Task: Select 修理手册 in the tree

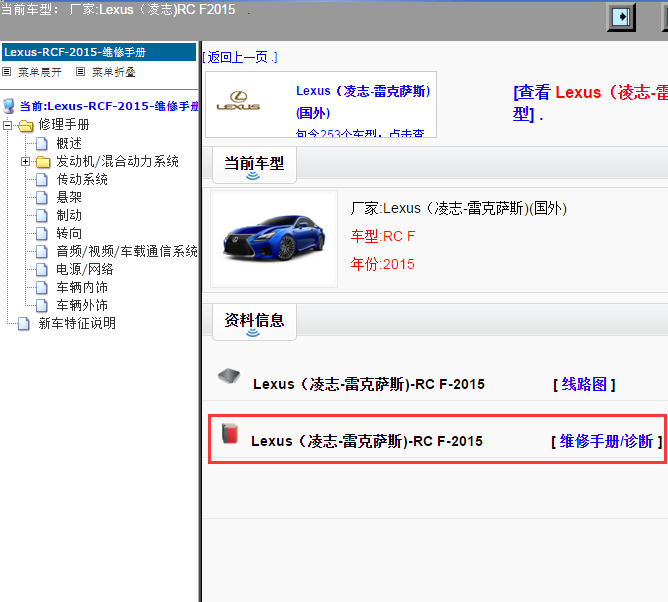Action: 64,124
